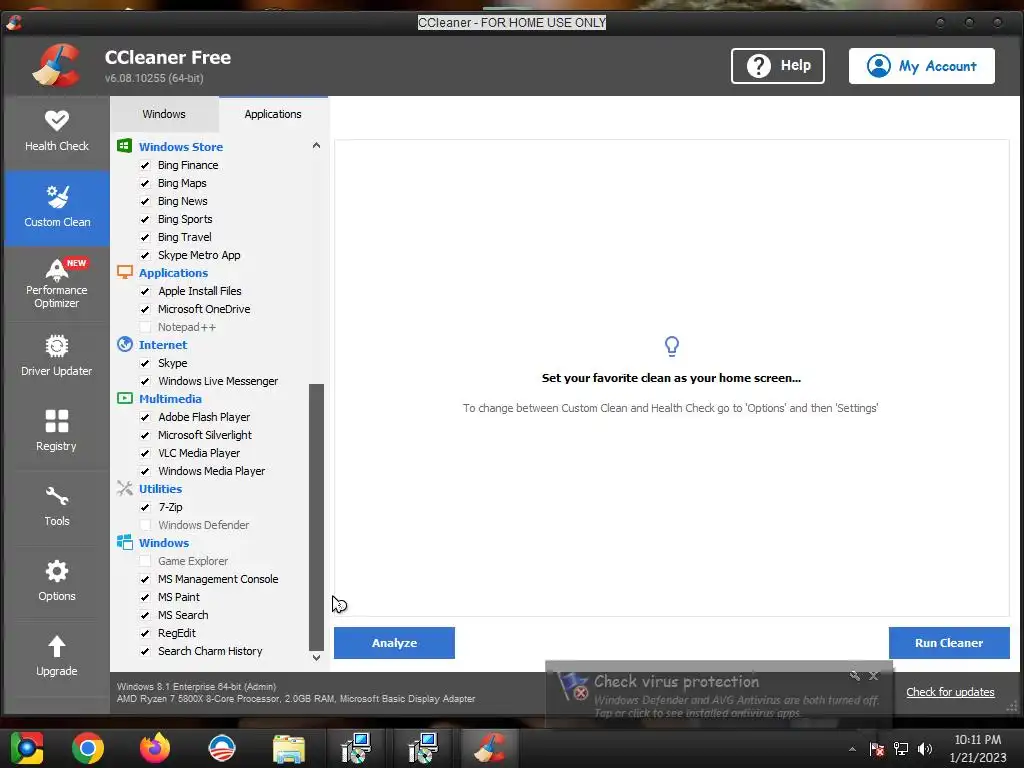Click the Multimedia category icon
This screenshot has width=1024, height=768.
(124, 398)
